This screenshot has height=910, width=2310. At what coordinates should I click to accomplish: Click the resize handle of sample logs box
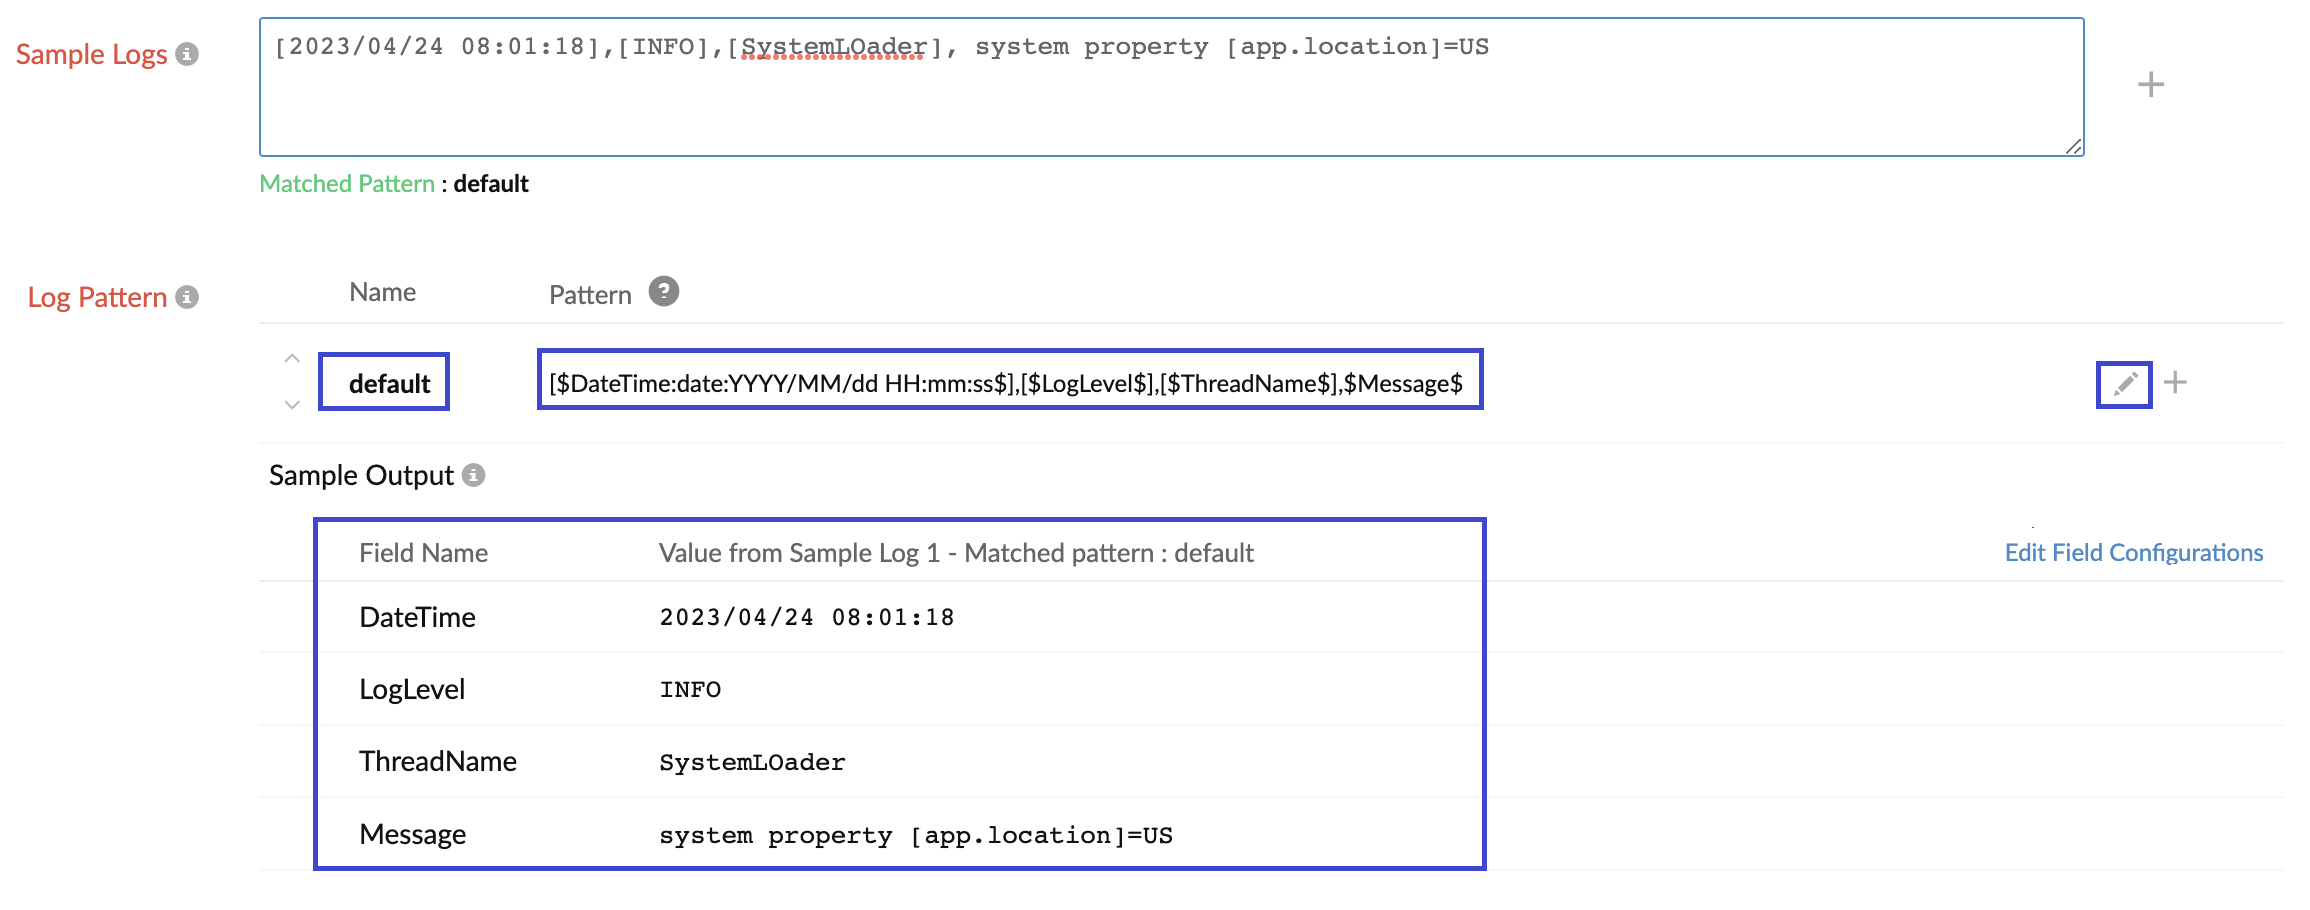pyautogui.click(x=2074, y=146)
